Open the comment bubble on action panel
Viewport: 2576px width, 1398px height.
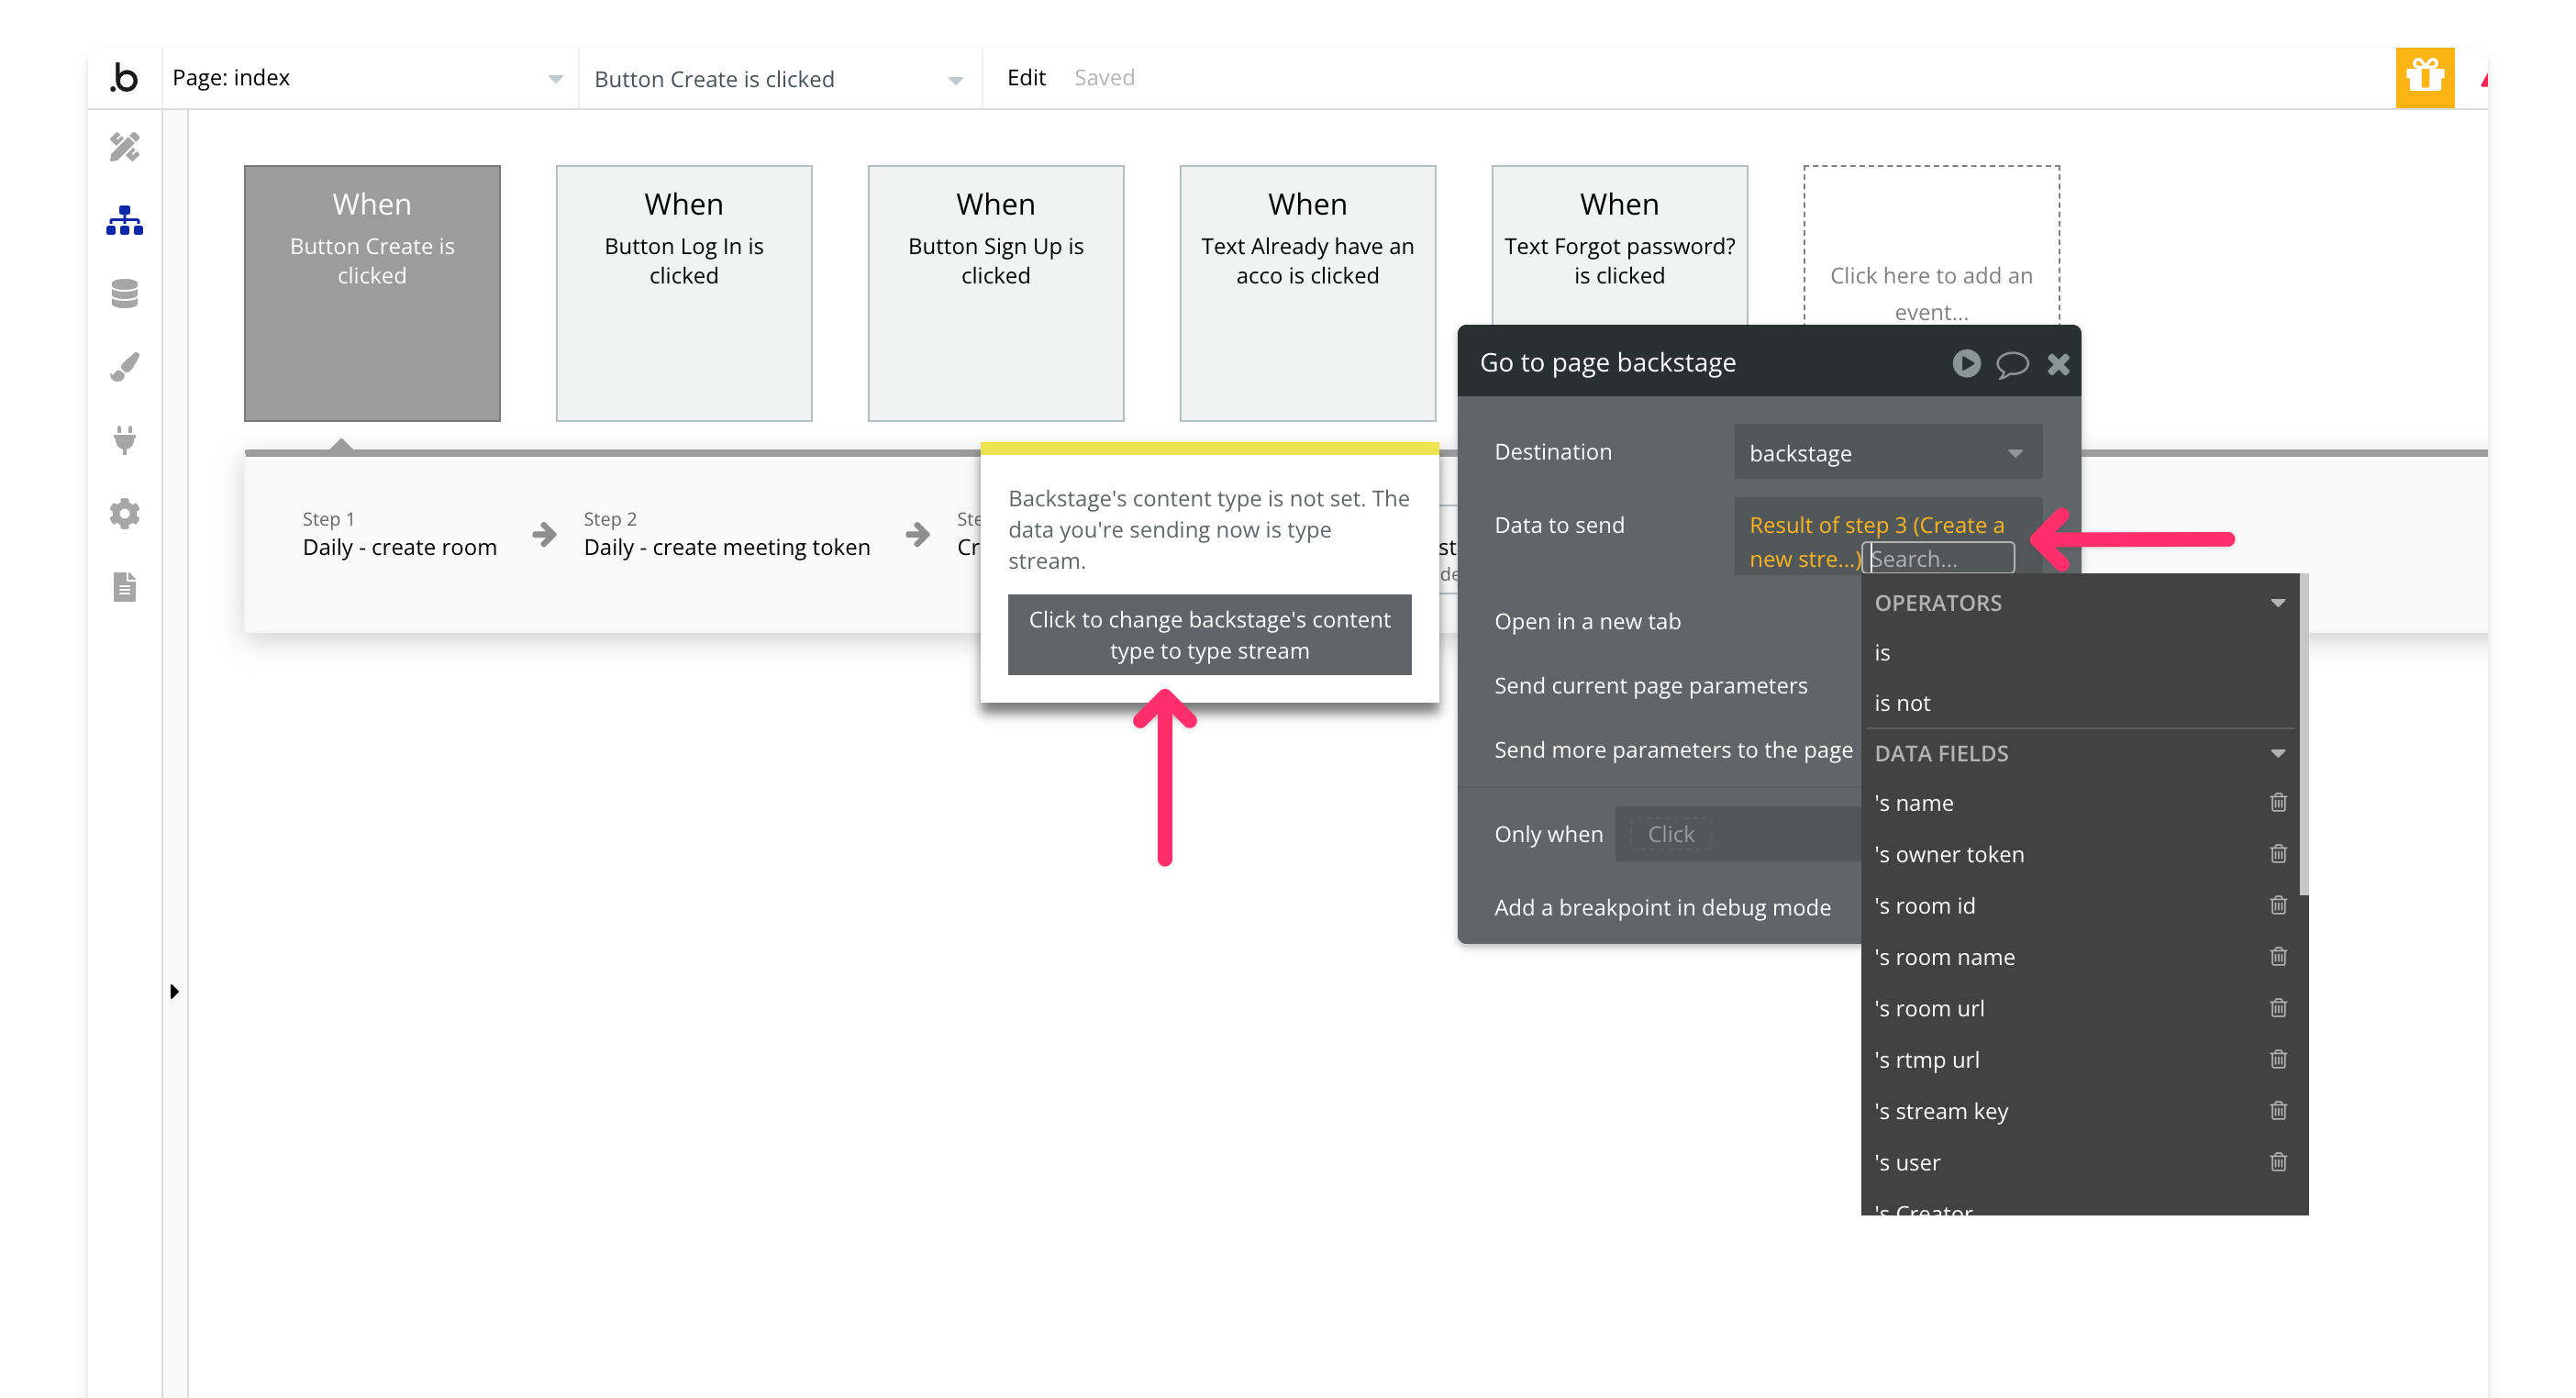2012,364
